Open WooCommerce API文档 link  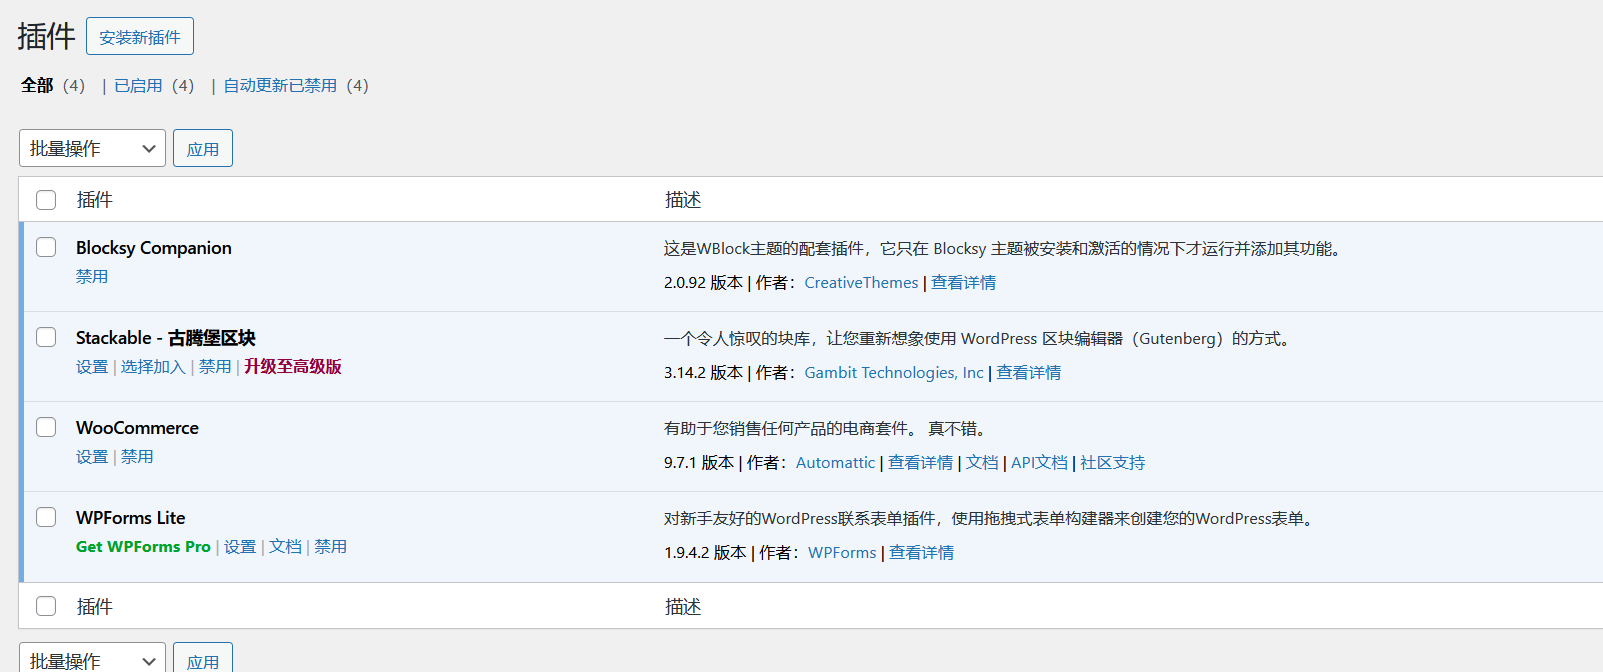coord(1039,463)
